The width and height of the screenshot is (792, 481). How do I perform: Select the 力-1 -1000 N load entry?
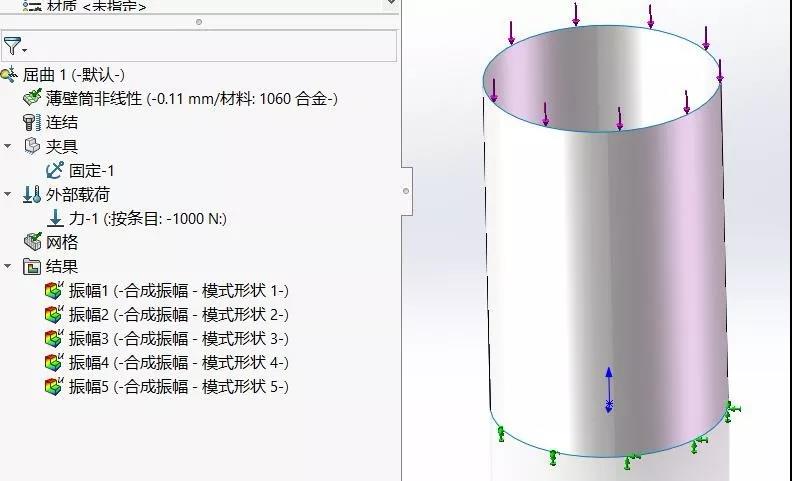click(x=150, y=218)
